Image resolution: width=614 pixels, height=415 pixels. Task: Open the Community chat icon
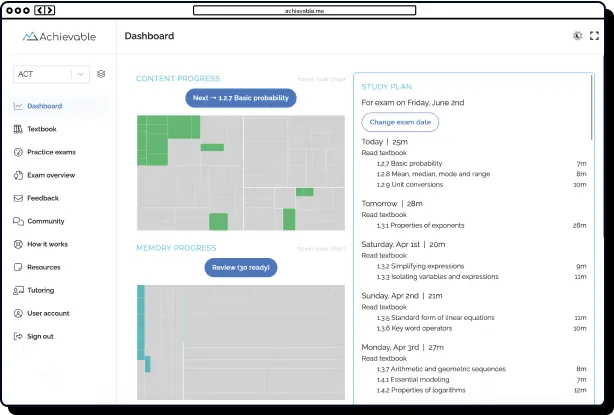19,221
